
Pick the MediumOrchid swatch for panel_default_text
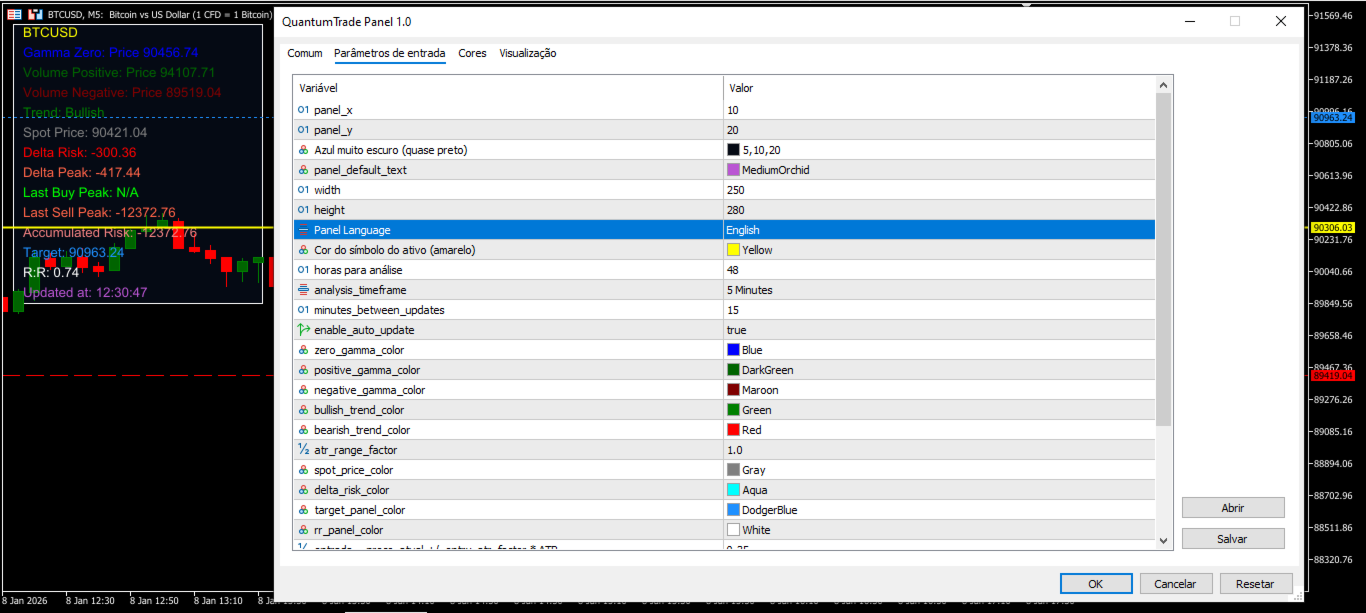pos(733,170)
